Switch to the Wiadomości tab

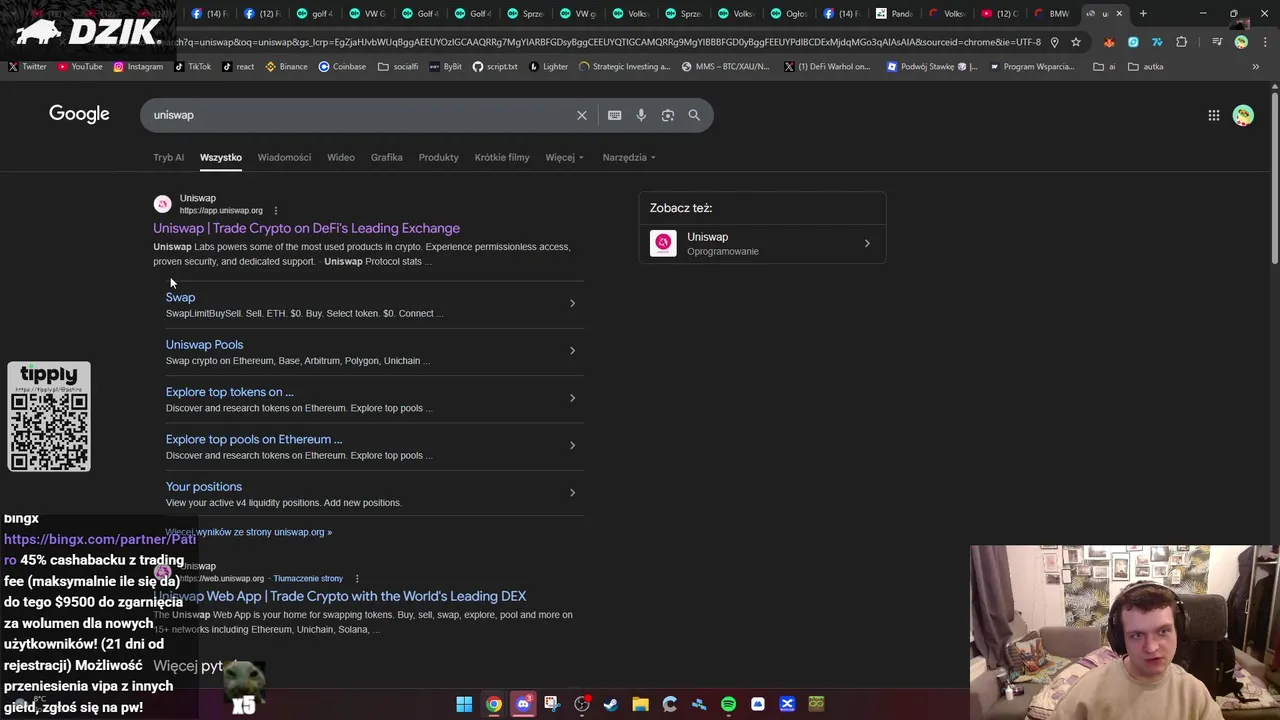point(284,157)
